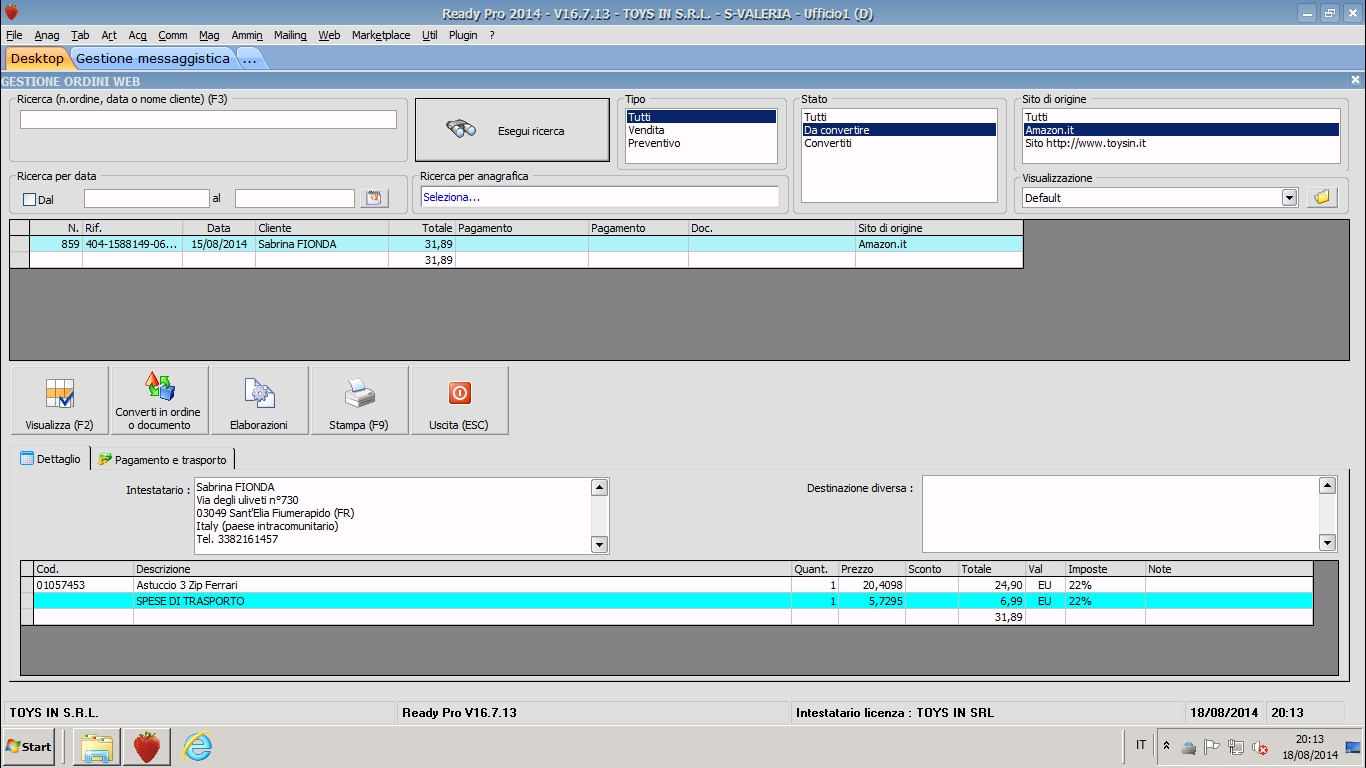This screenshot has height=768, width=1366.
Task: Click the Ready Pro strawberry taskbar icon
Action: (147, 746)
